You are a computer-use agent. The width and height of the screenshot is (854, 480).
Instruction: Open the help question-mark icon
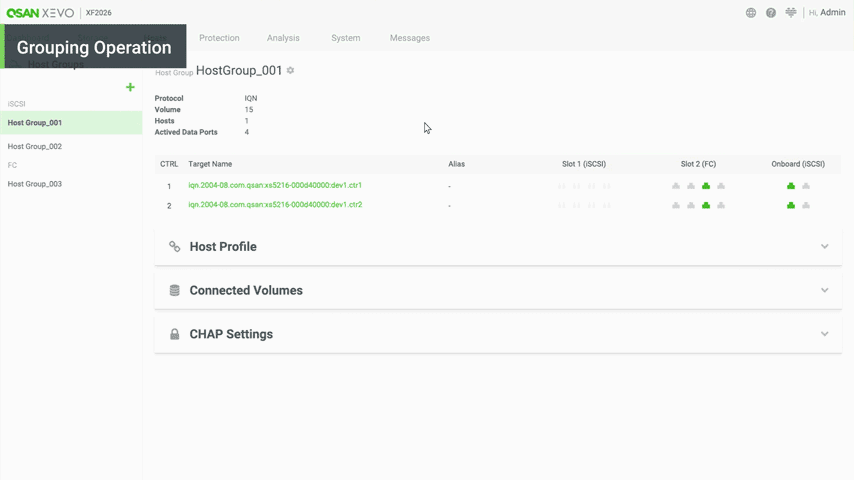(x=771, y=13)
